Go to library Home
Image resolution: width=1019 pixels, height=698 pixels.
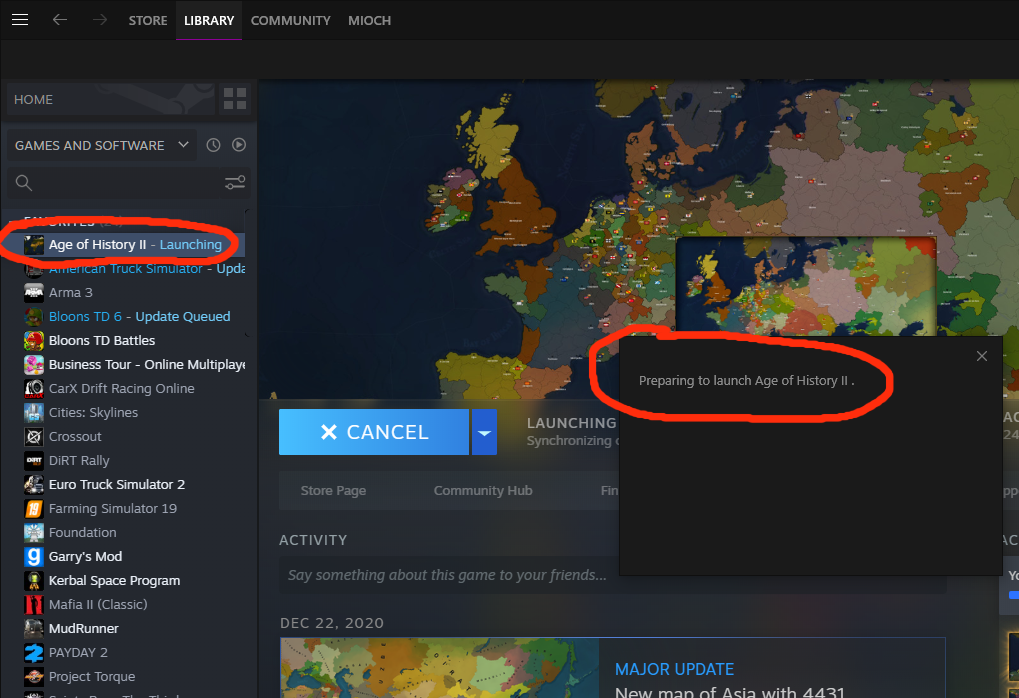tap(110, 99)
